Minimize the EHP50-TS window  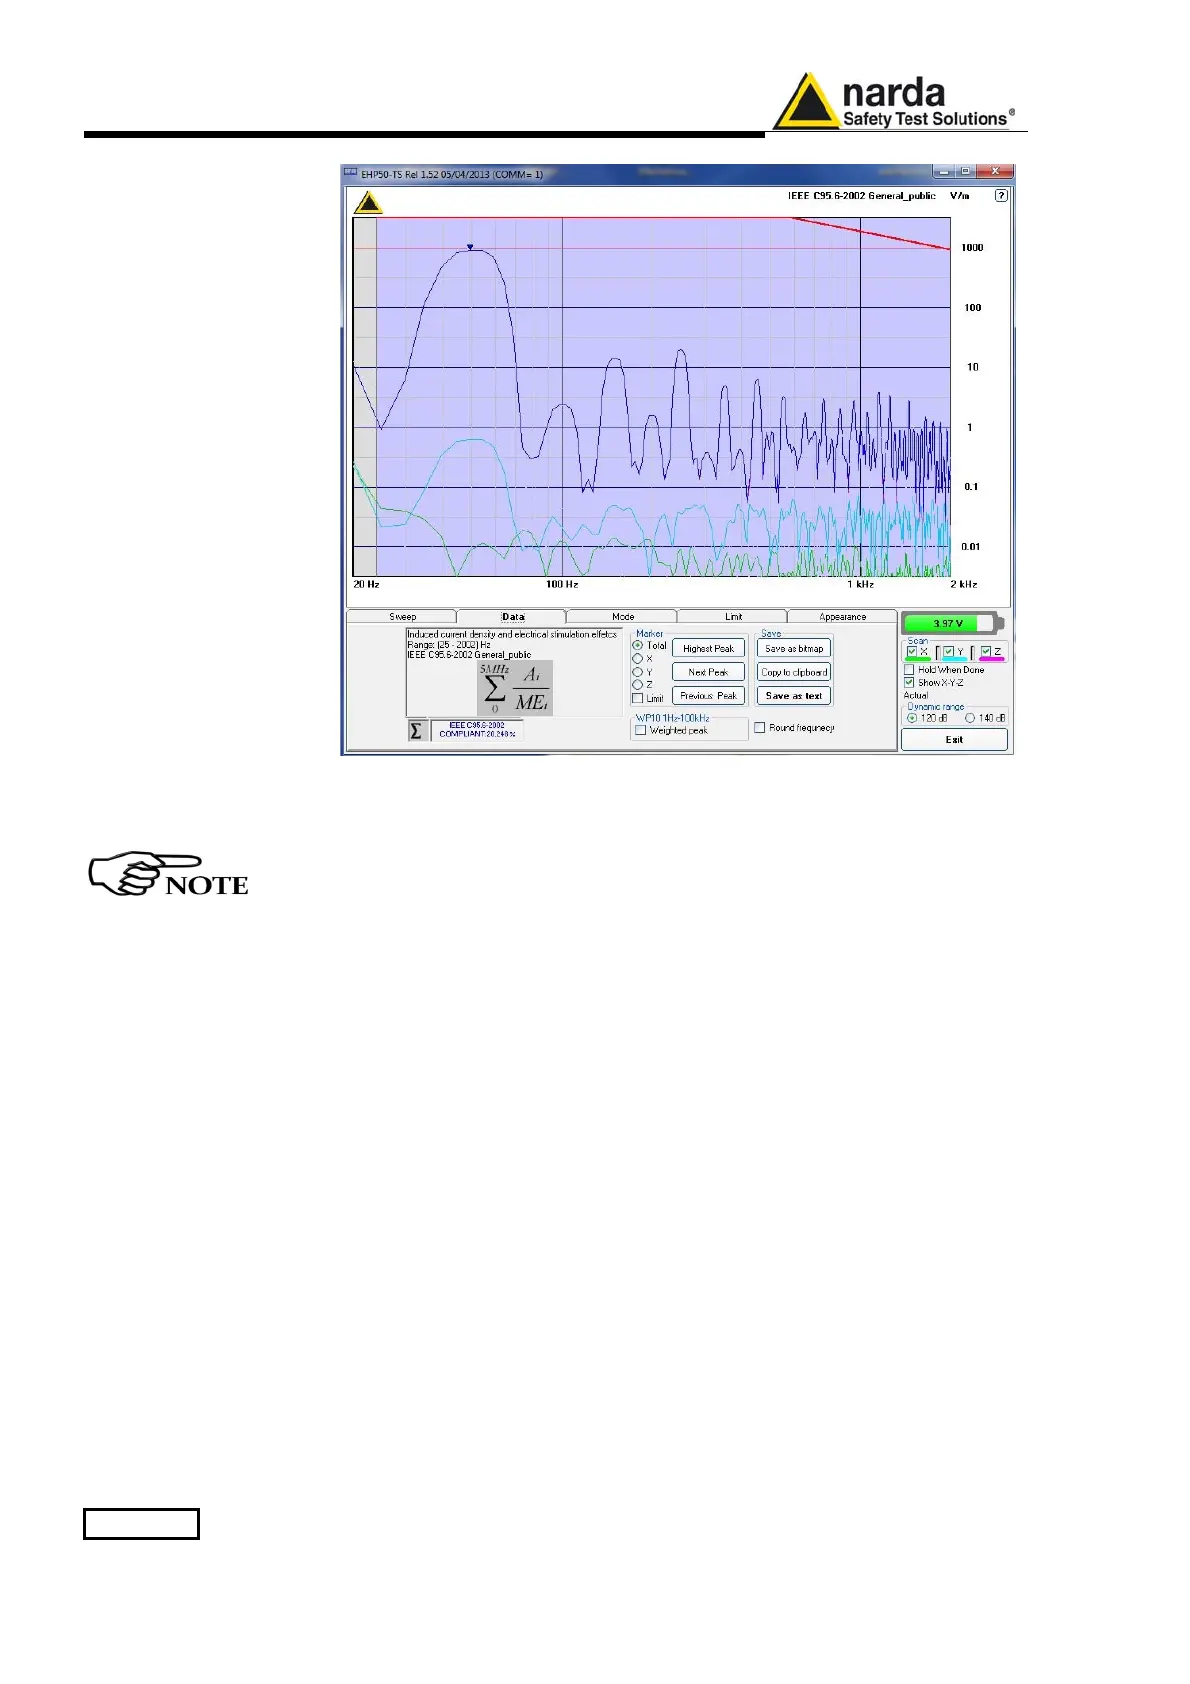tap(943, 172)
